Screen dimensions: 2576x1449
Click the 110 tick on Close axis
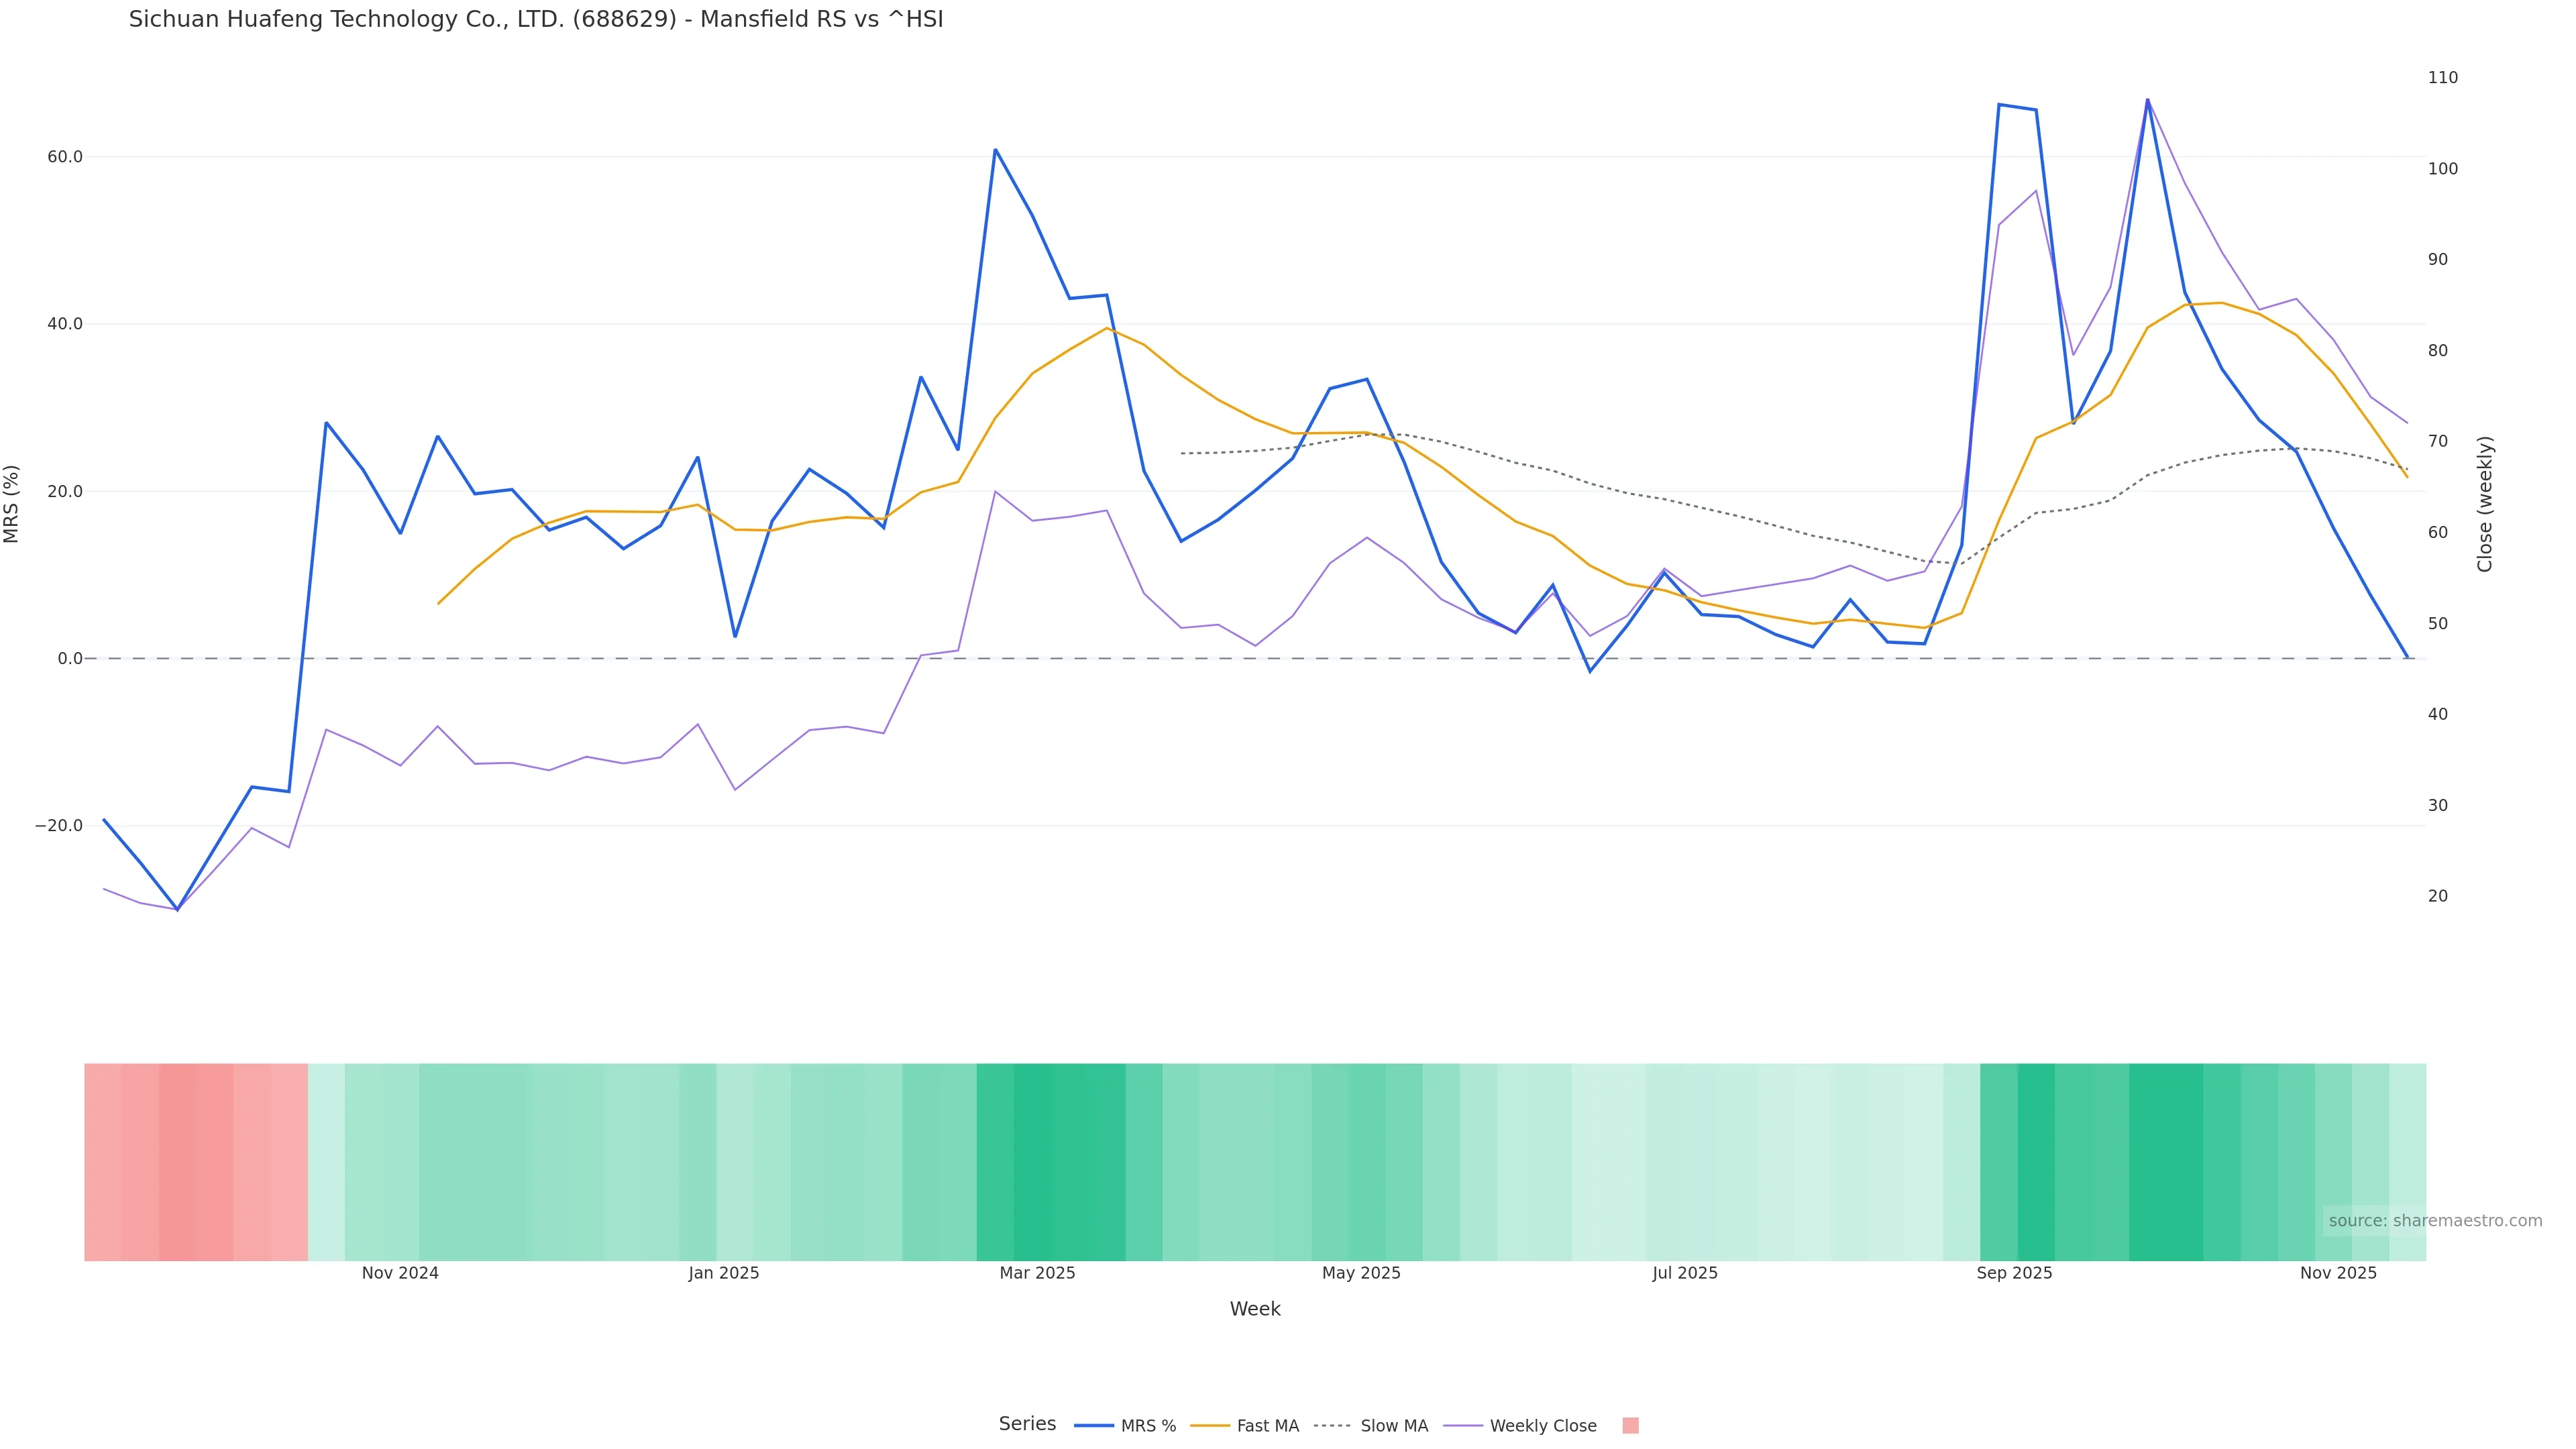coord(2442,78)
